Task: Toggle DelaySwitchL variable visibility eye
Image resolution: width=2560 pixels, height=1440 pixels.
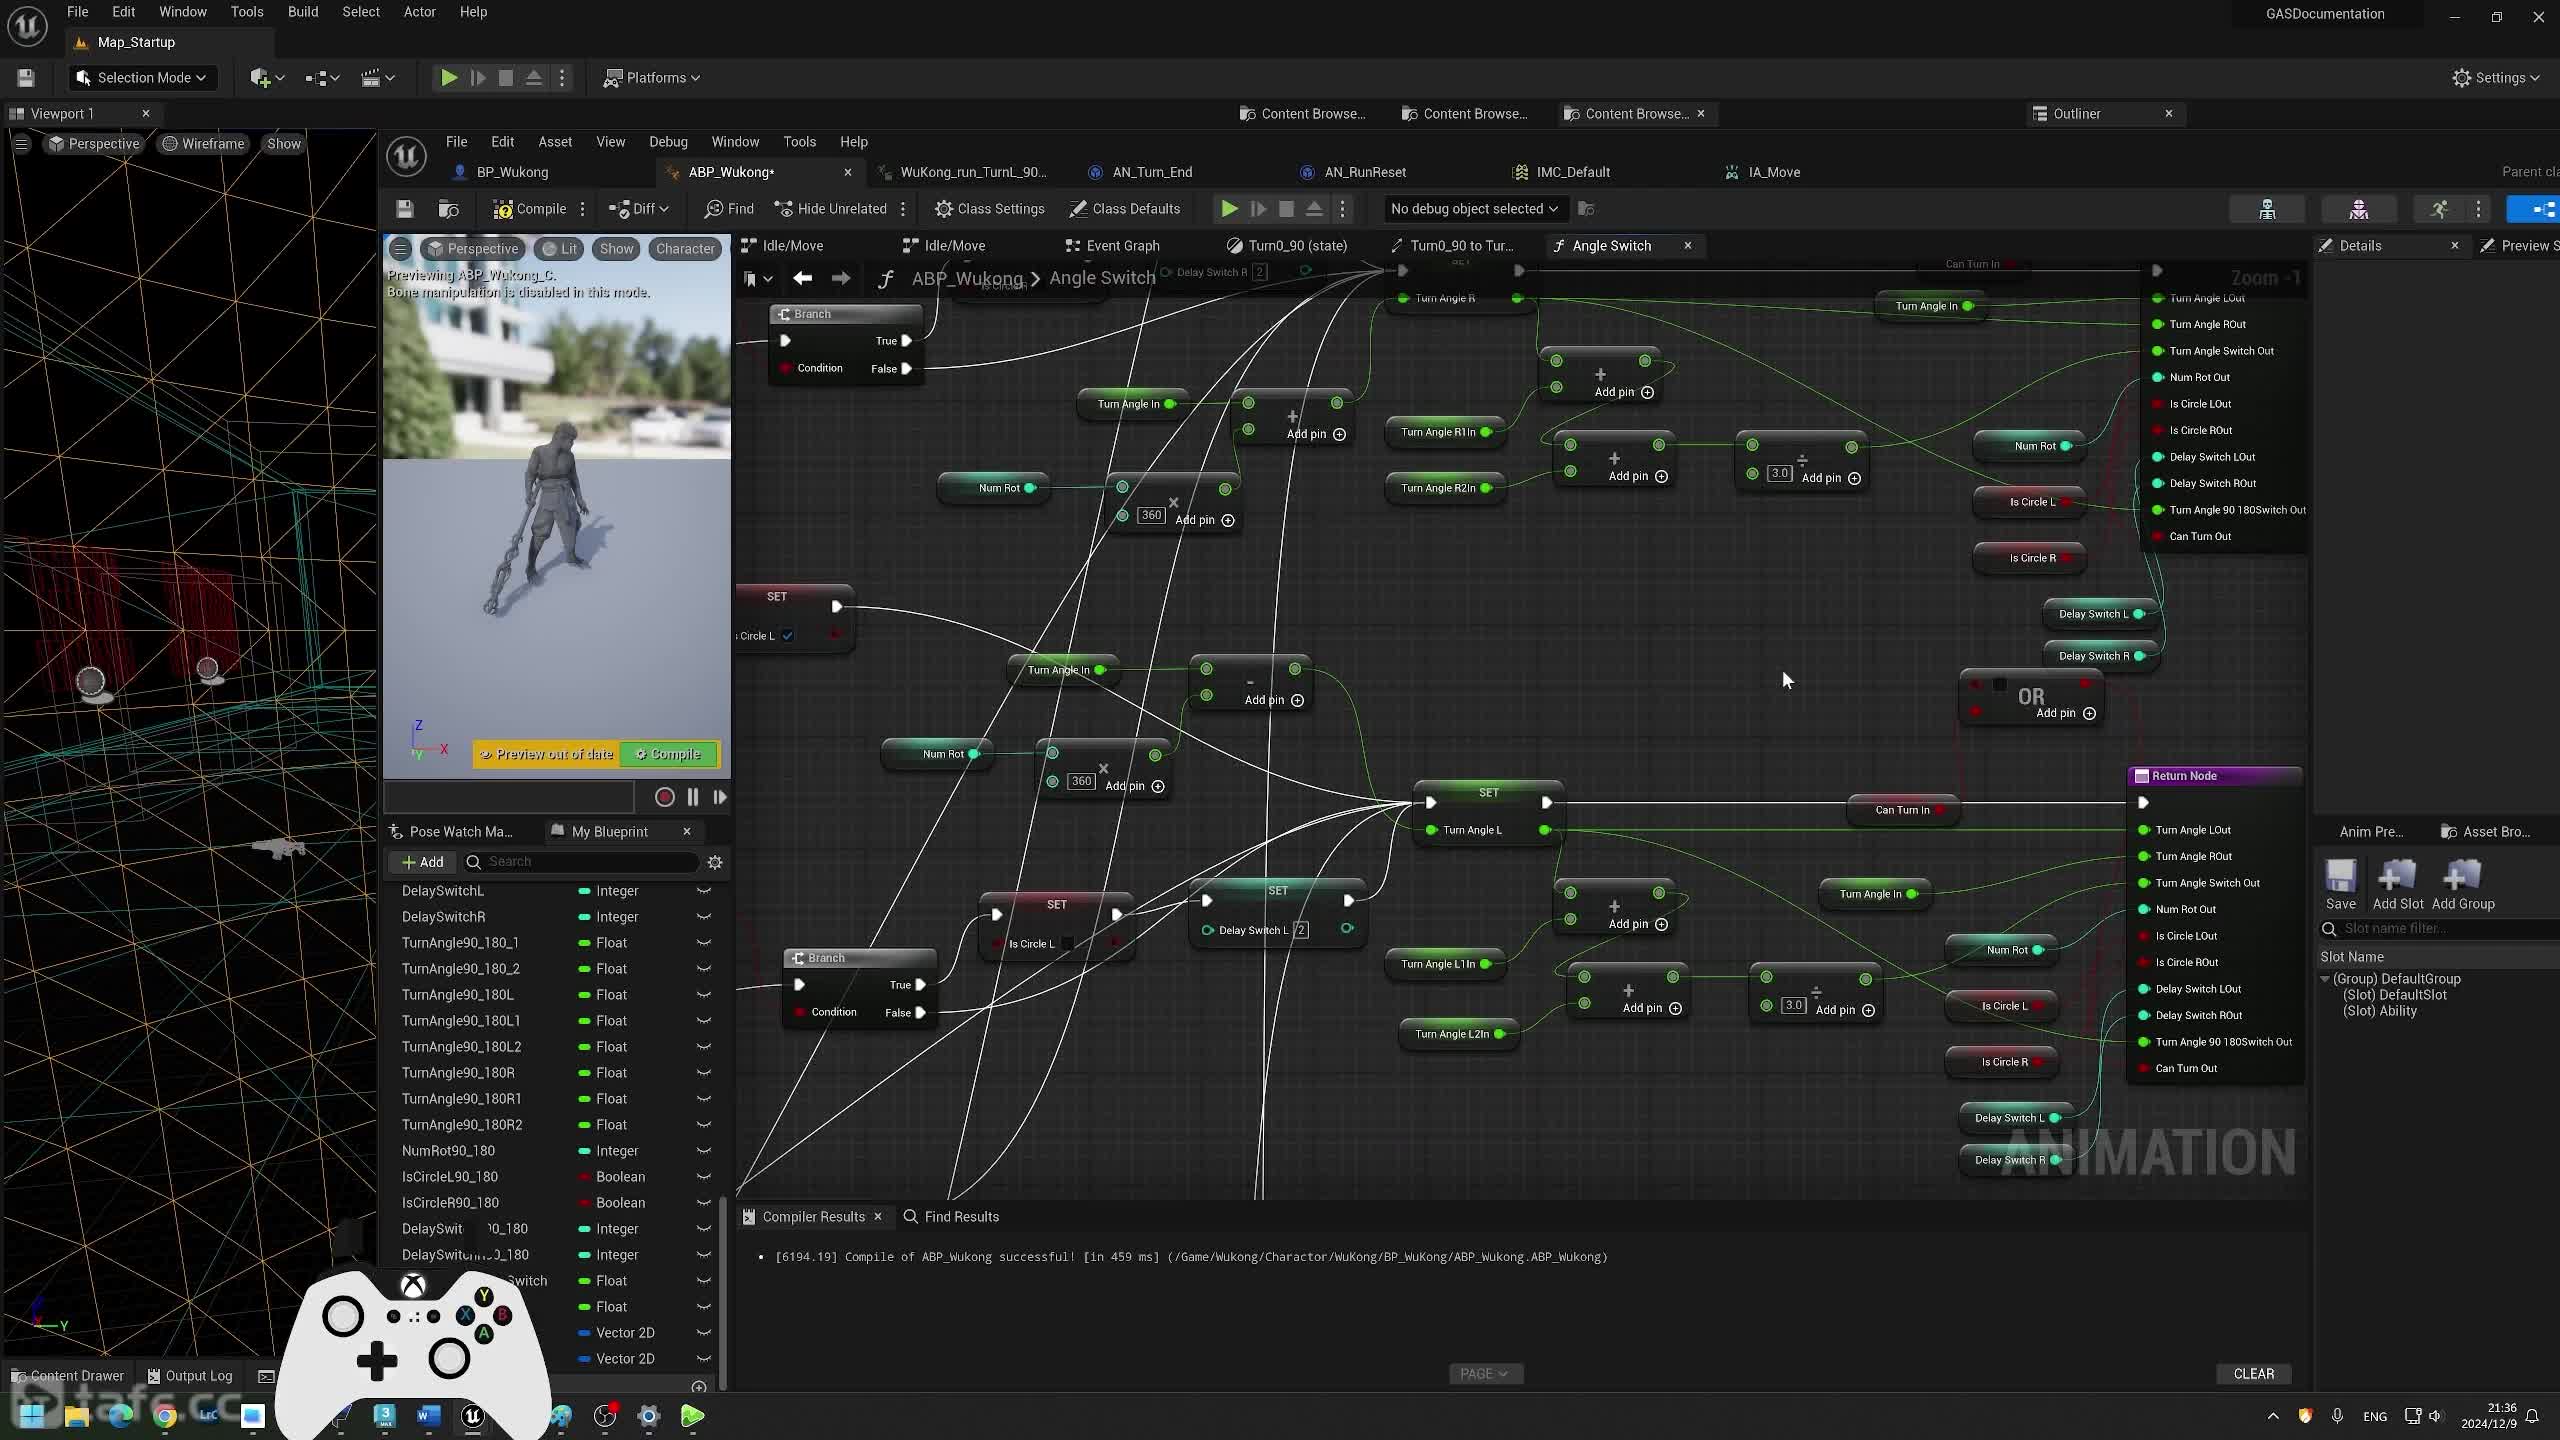Action: 703,890
